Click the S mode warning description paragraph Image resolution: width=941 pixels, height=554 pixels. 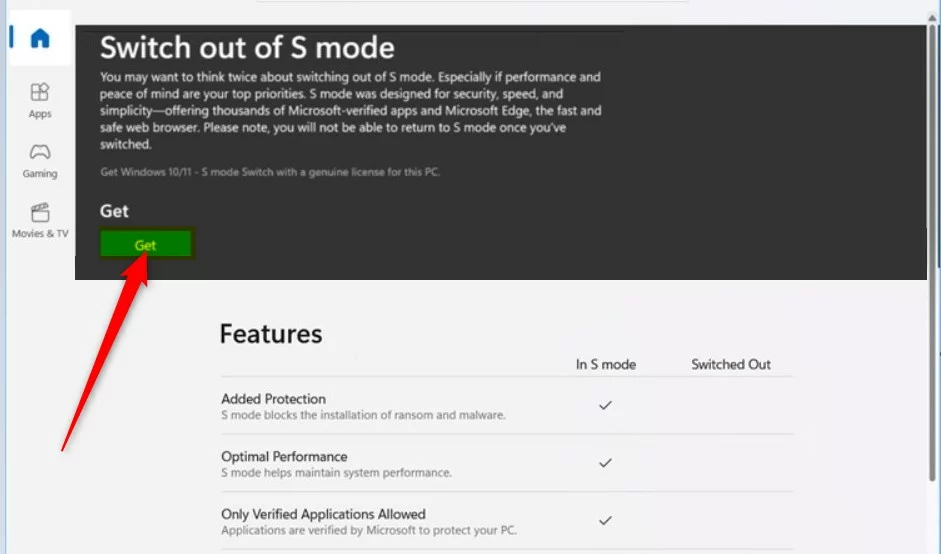click(350, 110)
